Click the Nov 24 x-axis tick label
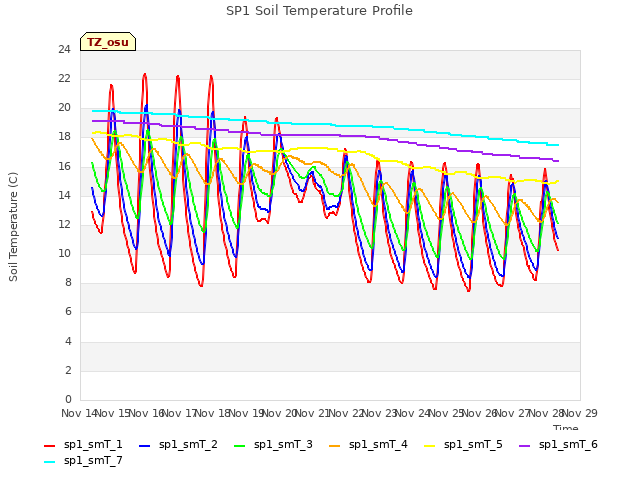Image resolution: width=640 pixels, height=480 pixels. (413, 413)
